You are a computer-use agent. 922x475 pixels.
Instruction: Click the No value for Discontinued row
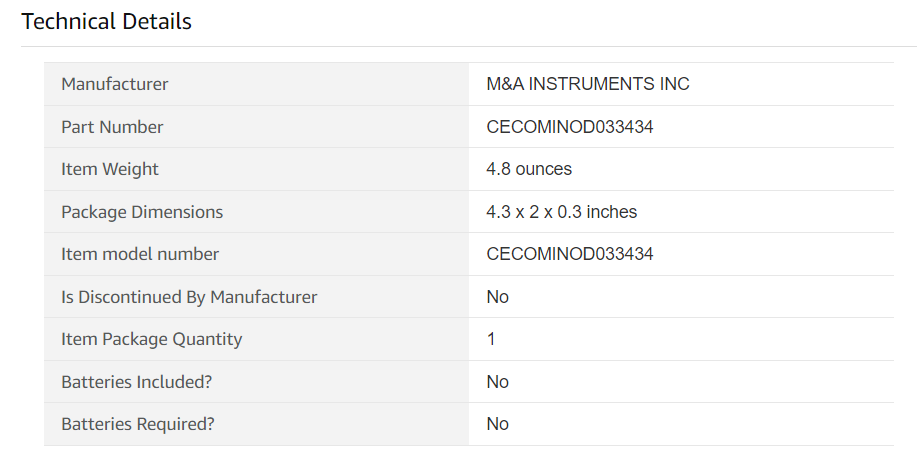click(497, 297)
